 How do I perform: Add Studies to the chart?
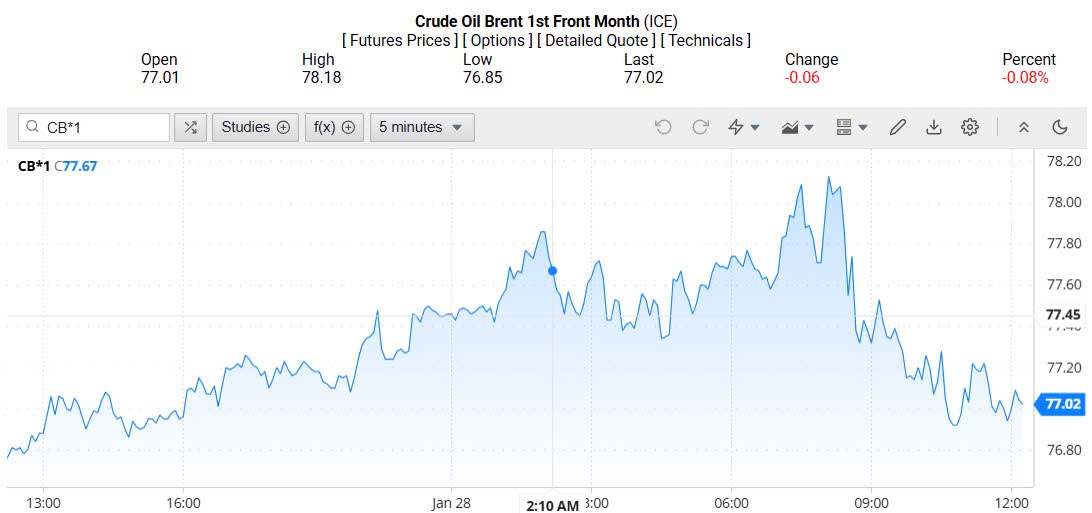(256, 127)
